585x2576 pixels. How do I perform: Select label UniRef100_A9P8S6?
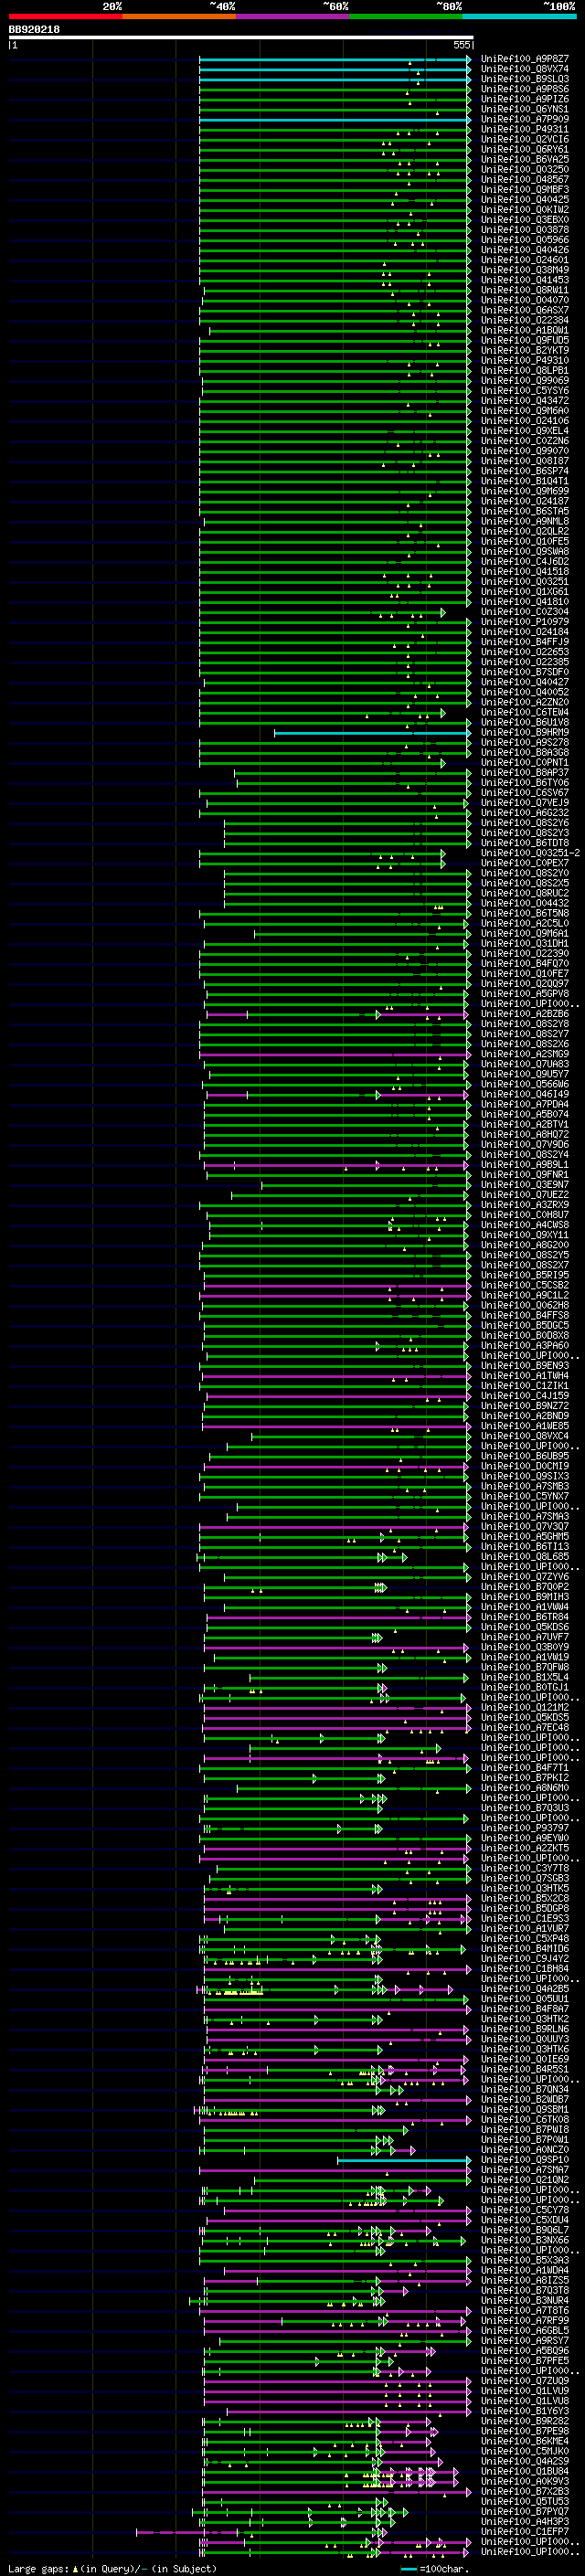tap(525, 89)
